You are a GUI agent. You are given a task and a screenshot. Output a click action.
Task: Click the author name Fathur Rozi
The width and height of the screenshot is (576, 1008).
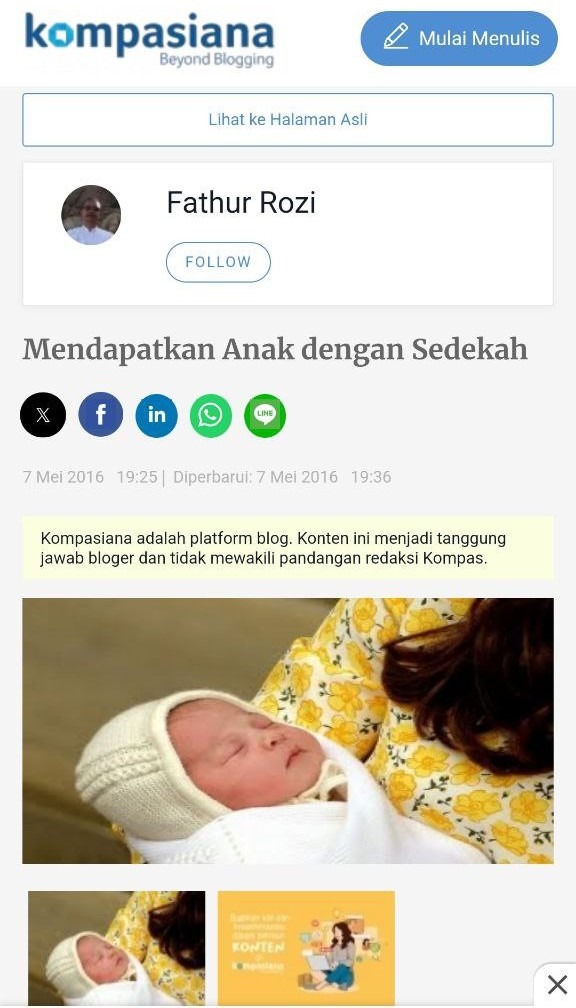point(241,202)
